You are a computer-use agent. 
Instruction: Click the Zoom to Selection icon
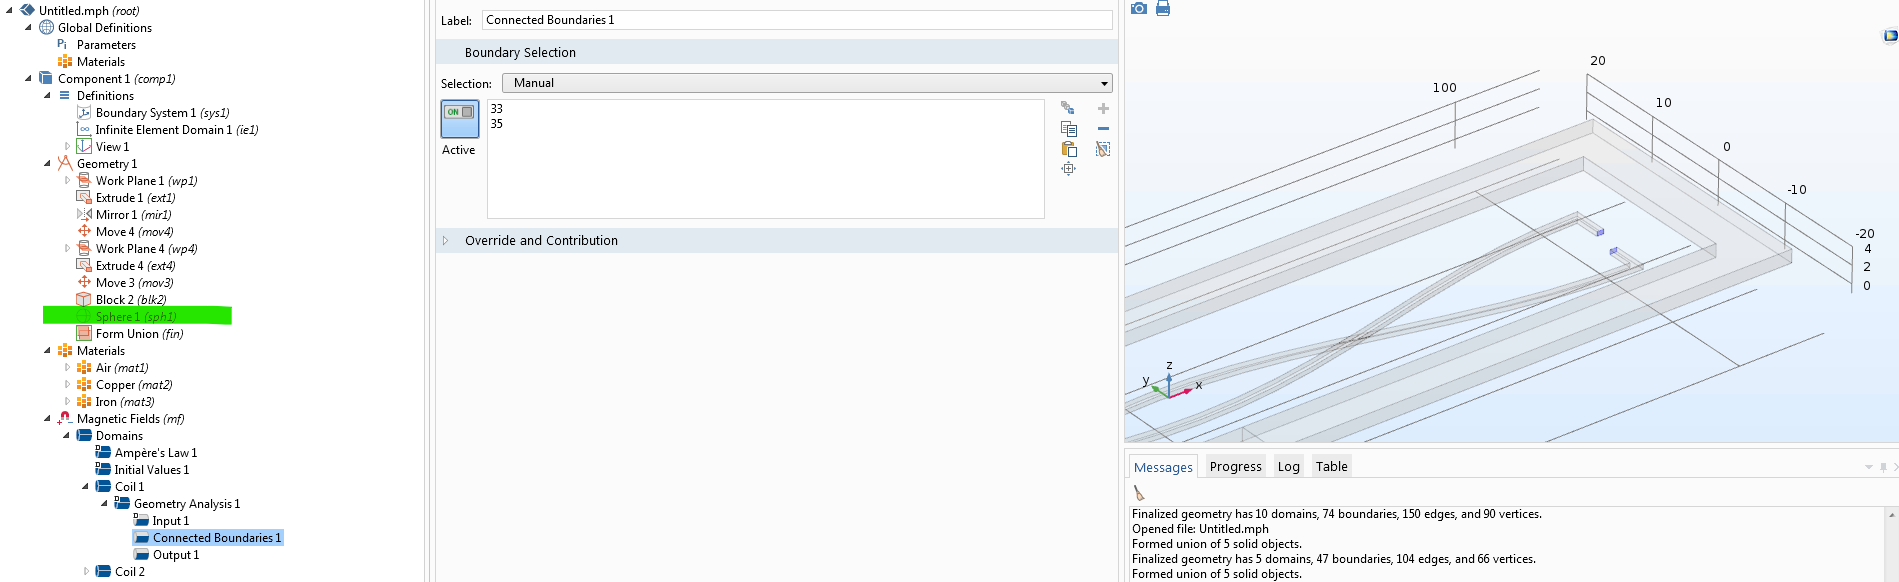click(1068, 169)
